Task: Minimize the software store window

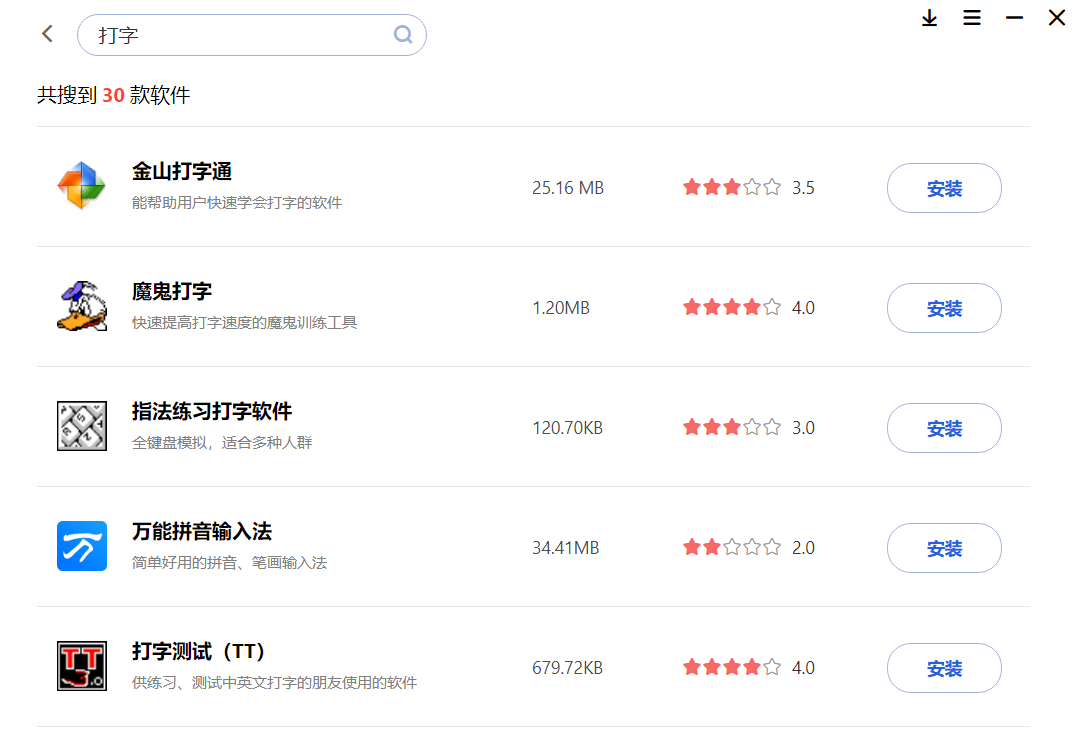Action: [x=1014, y=18]
